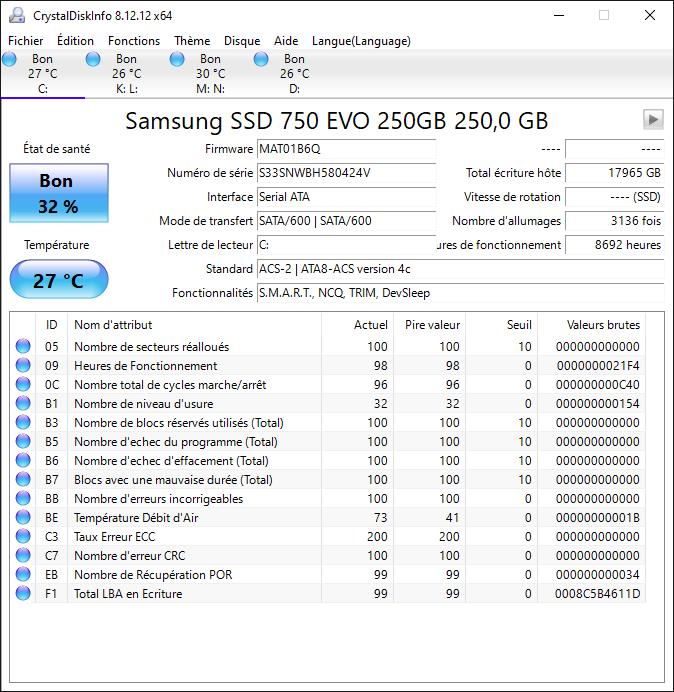This screenshot has width=674, height=692.
Task: Open the Fichier menu
Action: 26,41
